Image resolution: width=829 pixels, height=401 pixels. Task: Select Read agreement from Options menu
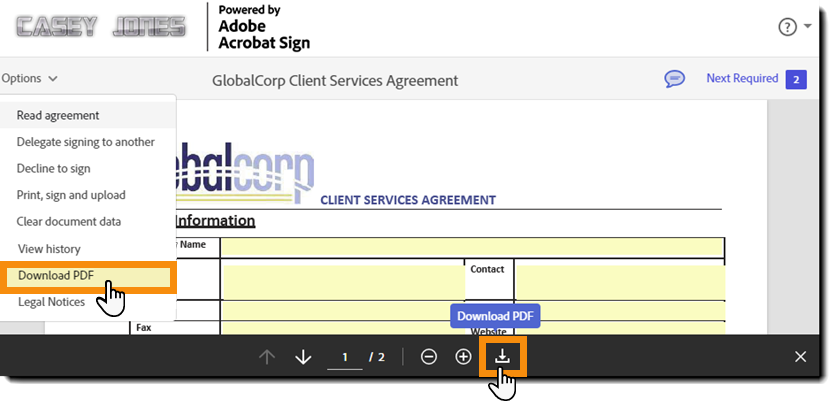click(58, 115)
